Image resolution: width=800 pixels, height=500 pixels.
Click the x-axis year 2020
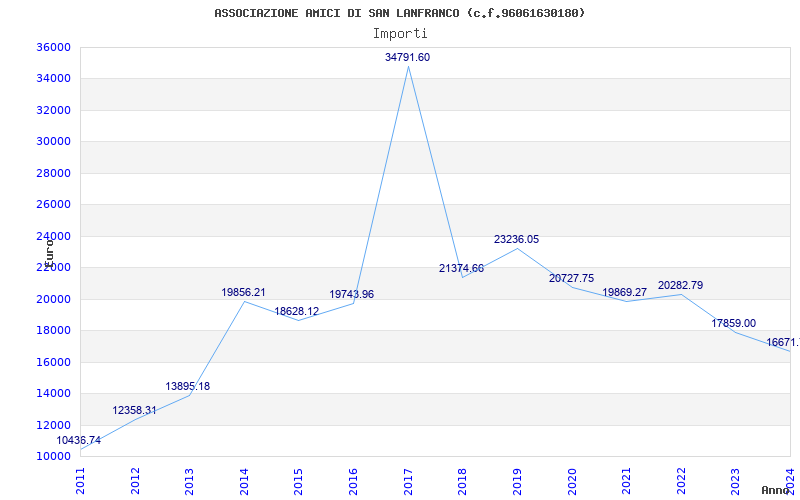(x=571, y=481)
